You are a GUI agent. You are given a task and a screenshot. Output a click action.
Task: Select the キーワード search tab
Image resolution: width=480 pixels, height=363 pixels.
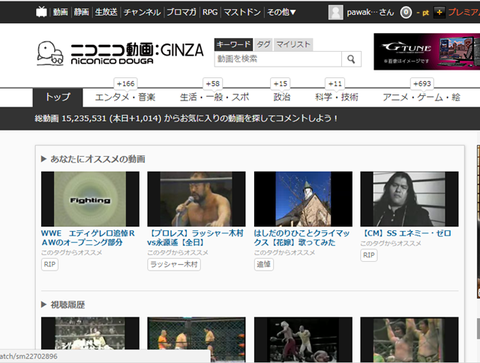tap(233, 44)
